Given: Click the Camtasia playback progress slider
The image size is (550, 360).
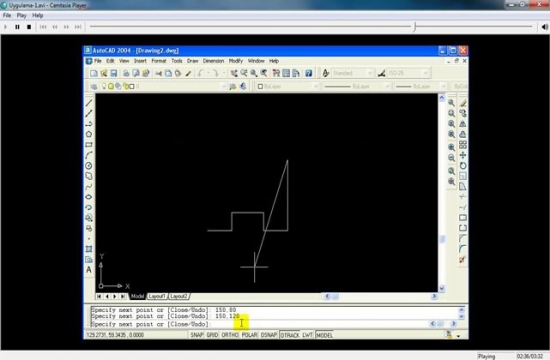Looking at the screenshot, I should (311, 26).
